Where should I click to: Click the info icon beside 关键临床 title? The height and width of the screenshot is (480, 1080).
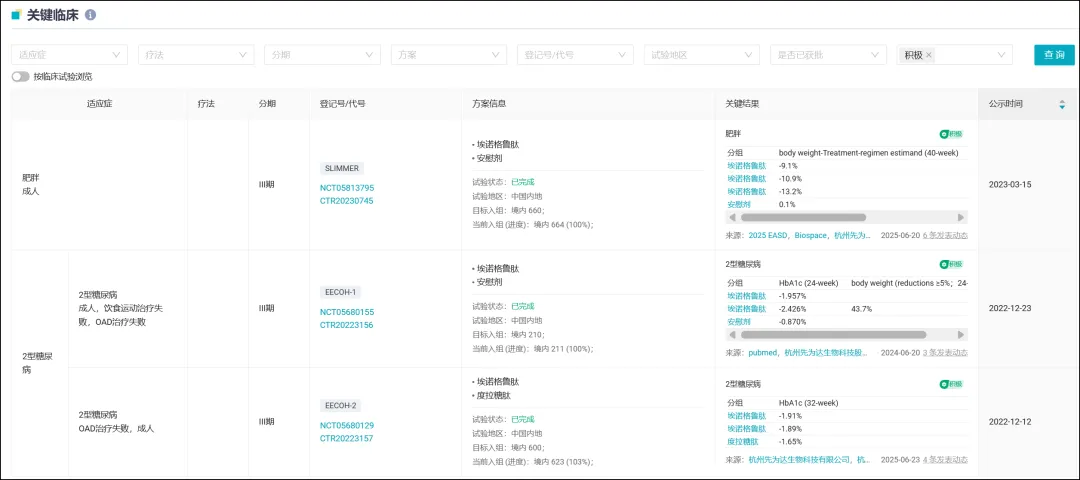click(91, 15)
